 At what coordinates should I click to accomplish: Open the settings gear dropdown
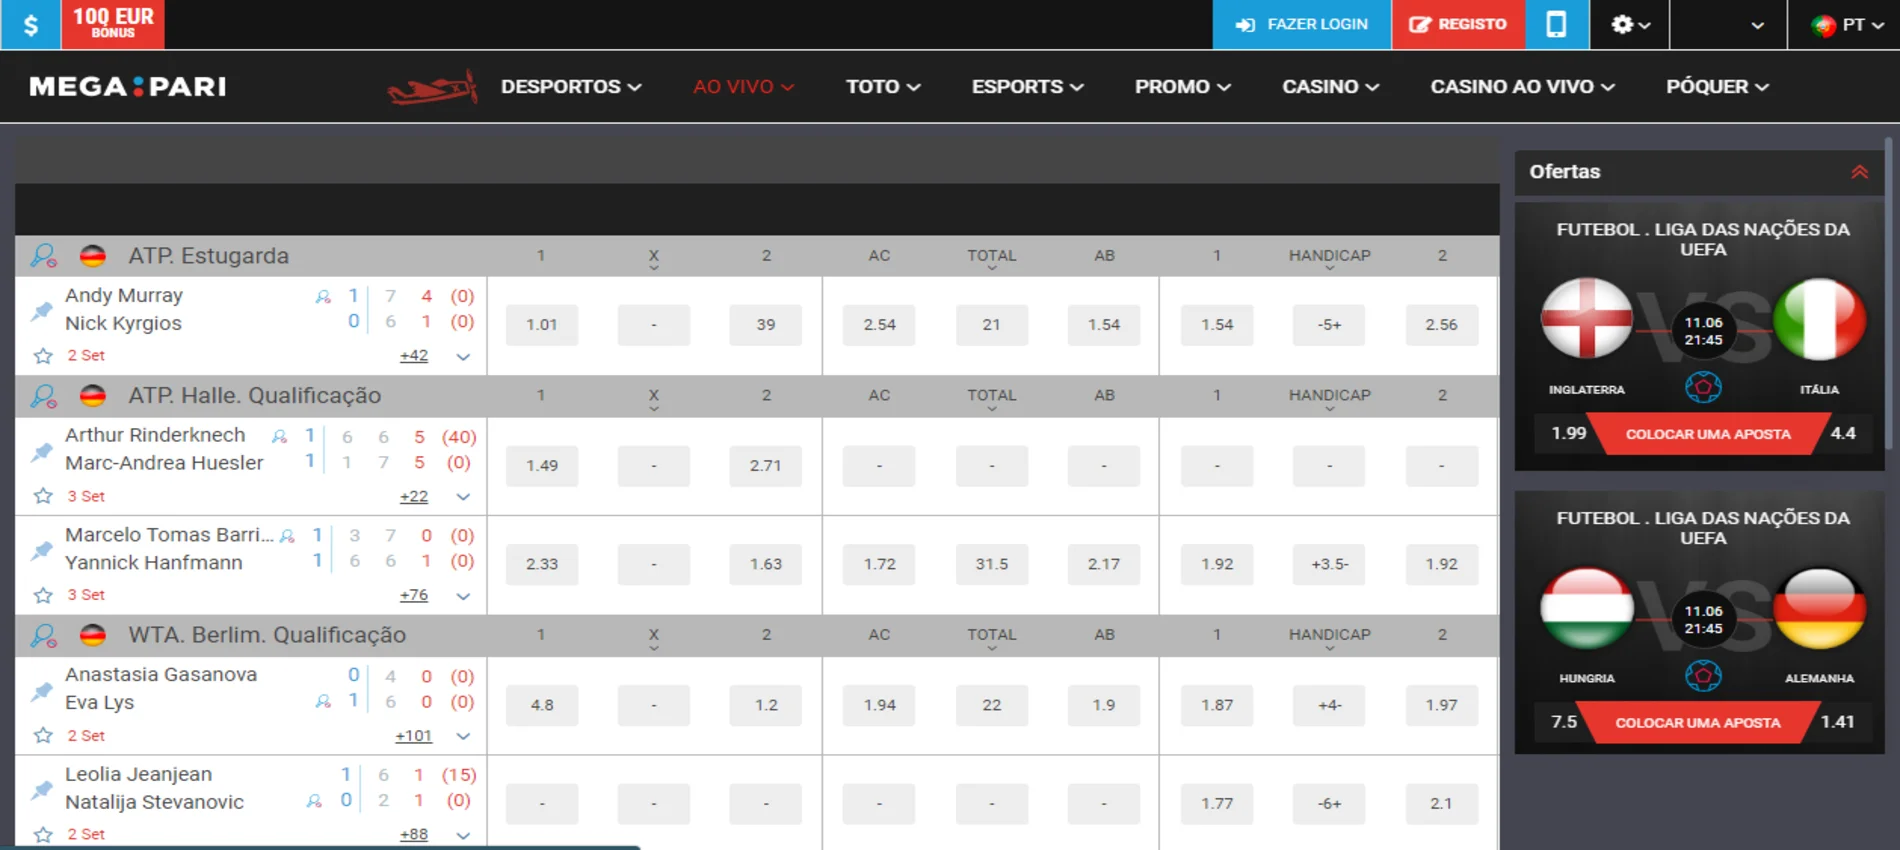pyautogui.click(x=1630, y=24)
